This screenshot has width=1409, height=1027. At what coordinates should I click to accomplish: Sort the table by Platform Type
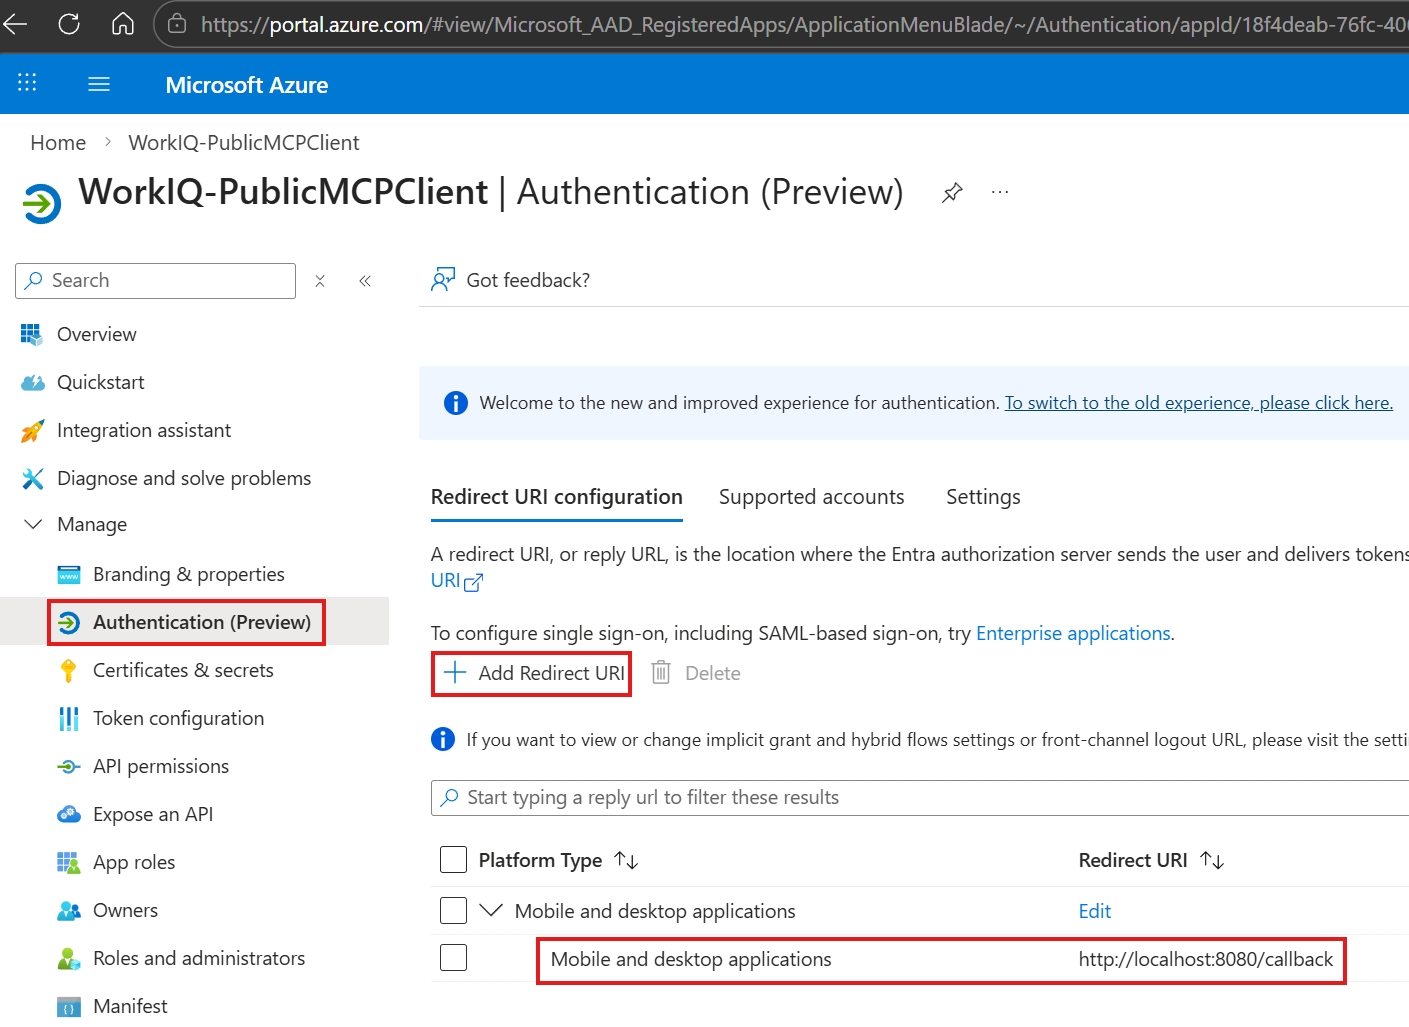[x=627, y=859]
